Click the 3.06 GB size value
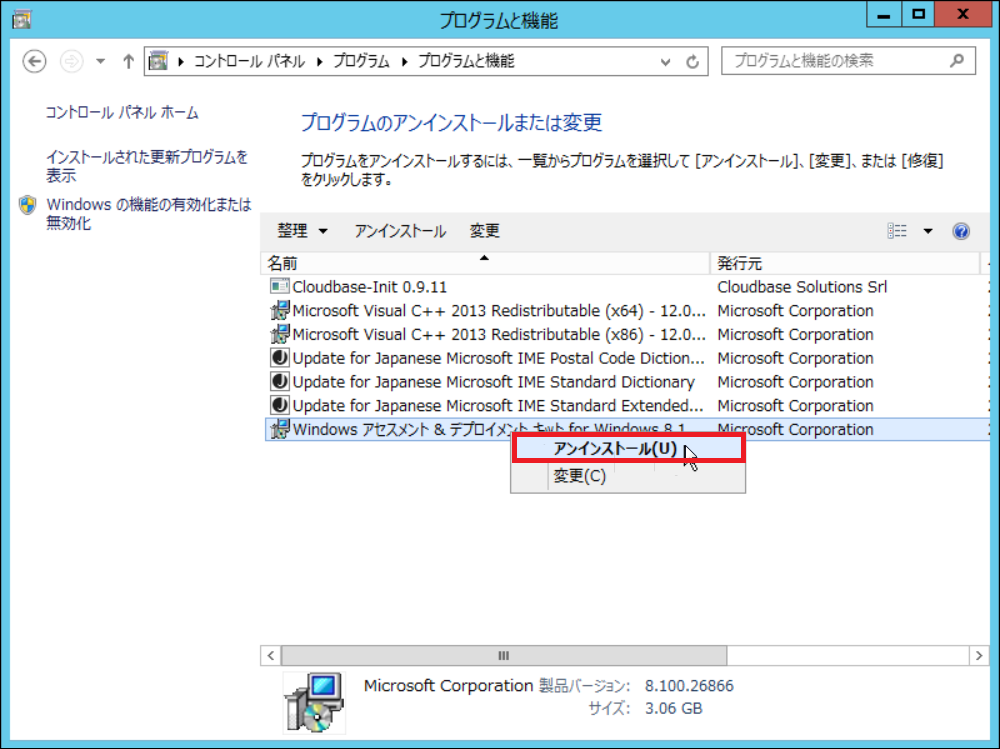 click(x=673, y=708)
